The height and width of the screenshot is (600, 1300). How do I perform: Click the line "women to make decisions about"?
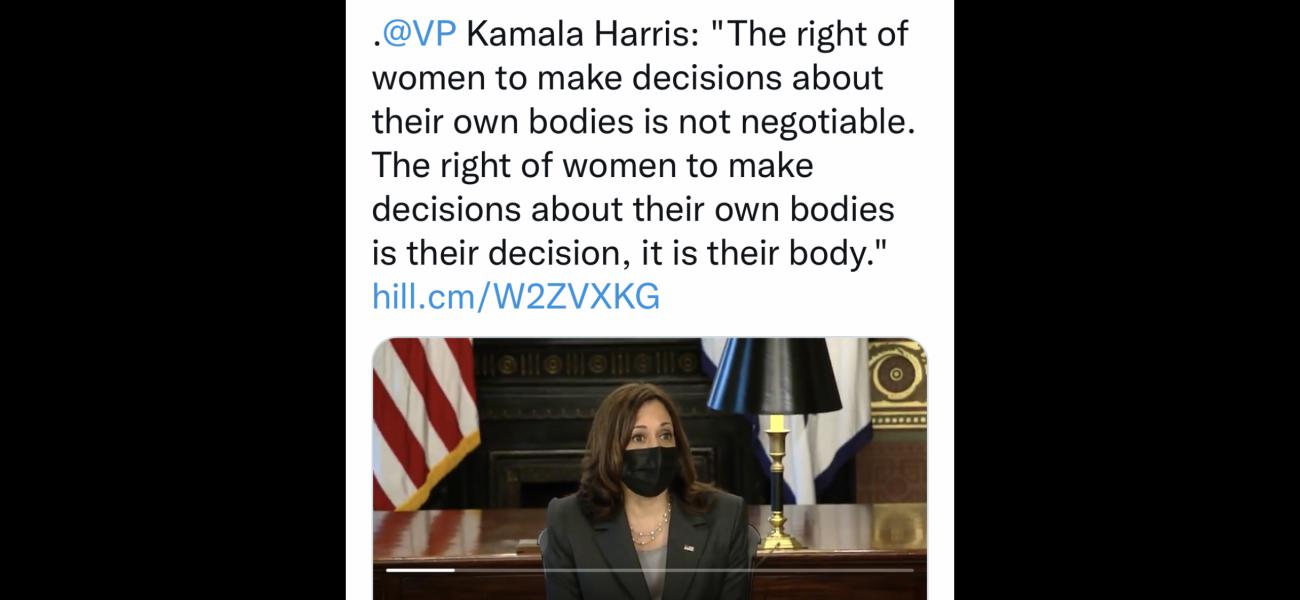627,77
